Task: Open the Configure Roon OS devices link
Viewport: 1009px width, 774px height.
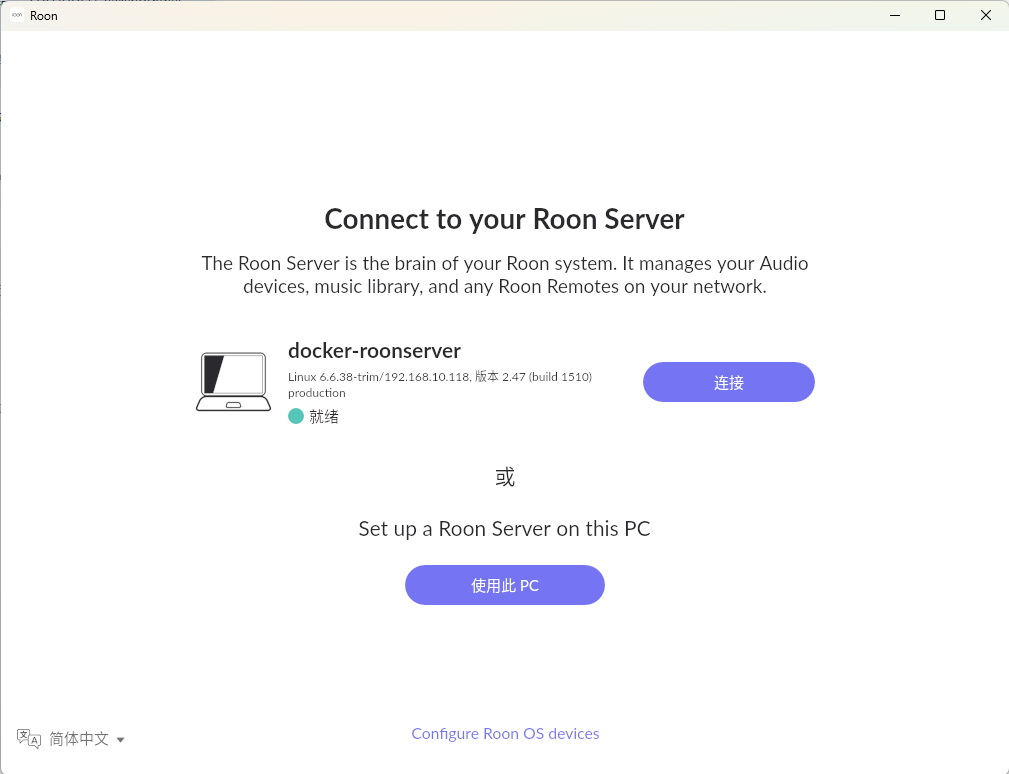Action: 504,733
